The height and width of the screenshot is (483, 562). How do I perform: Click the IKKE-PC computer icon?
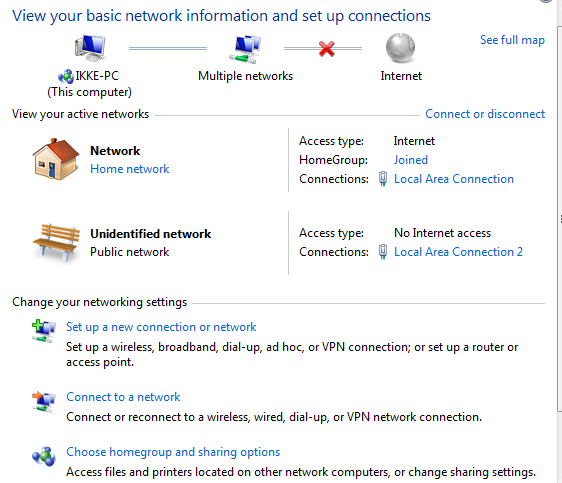[x=90, y=48]
